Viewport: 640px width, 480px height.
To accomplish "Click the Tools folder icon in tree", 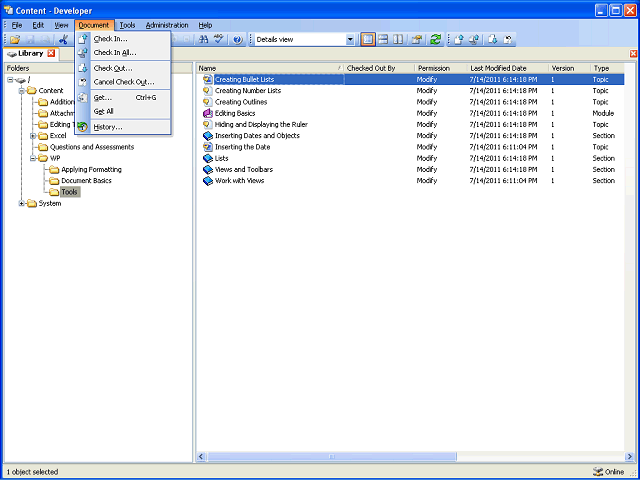I will click(x=54, y=192).
